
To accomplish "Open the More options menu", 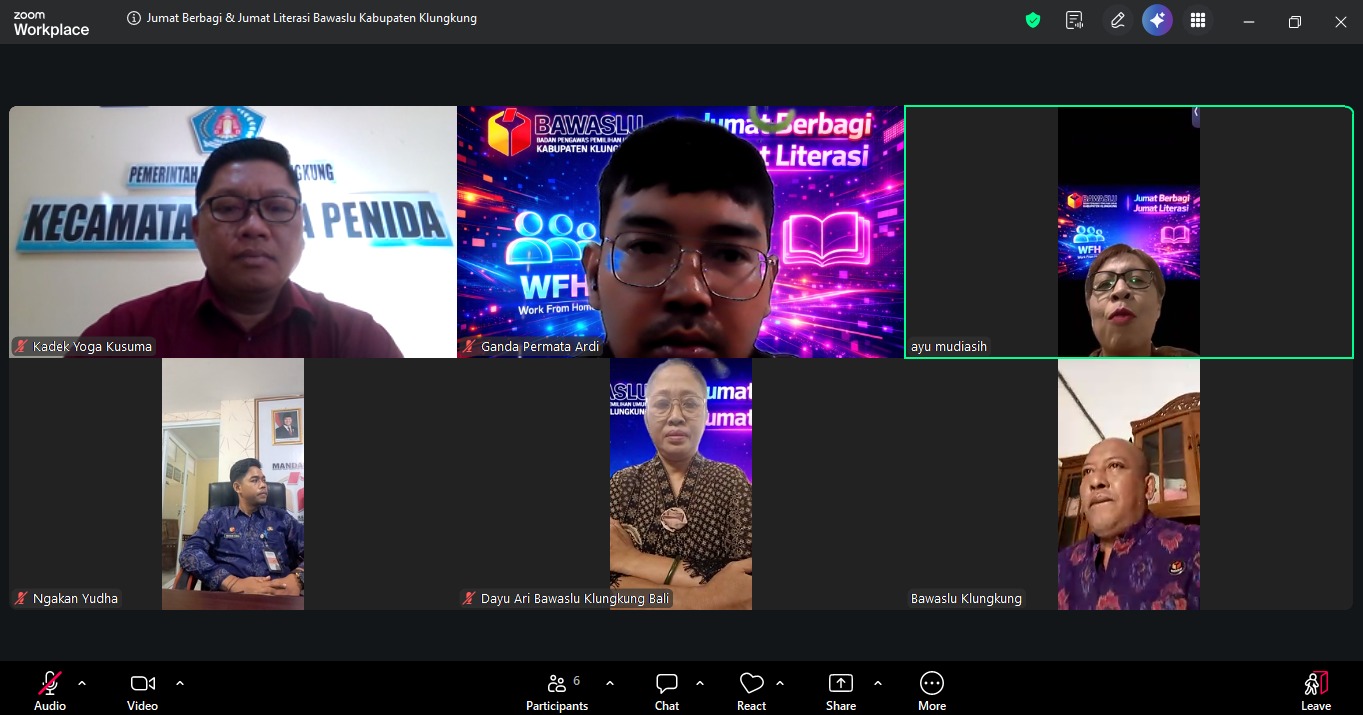I will coord(932,691).
